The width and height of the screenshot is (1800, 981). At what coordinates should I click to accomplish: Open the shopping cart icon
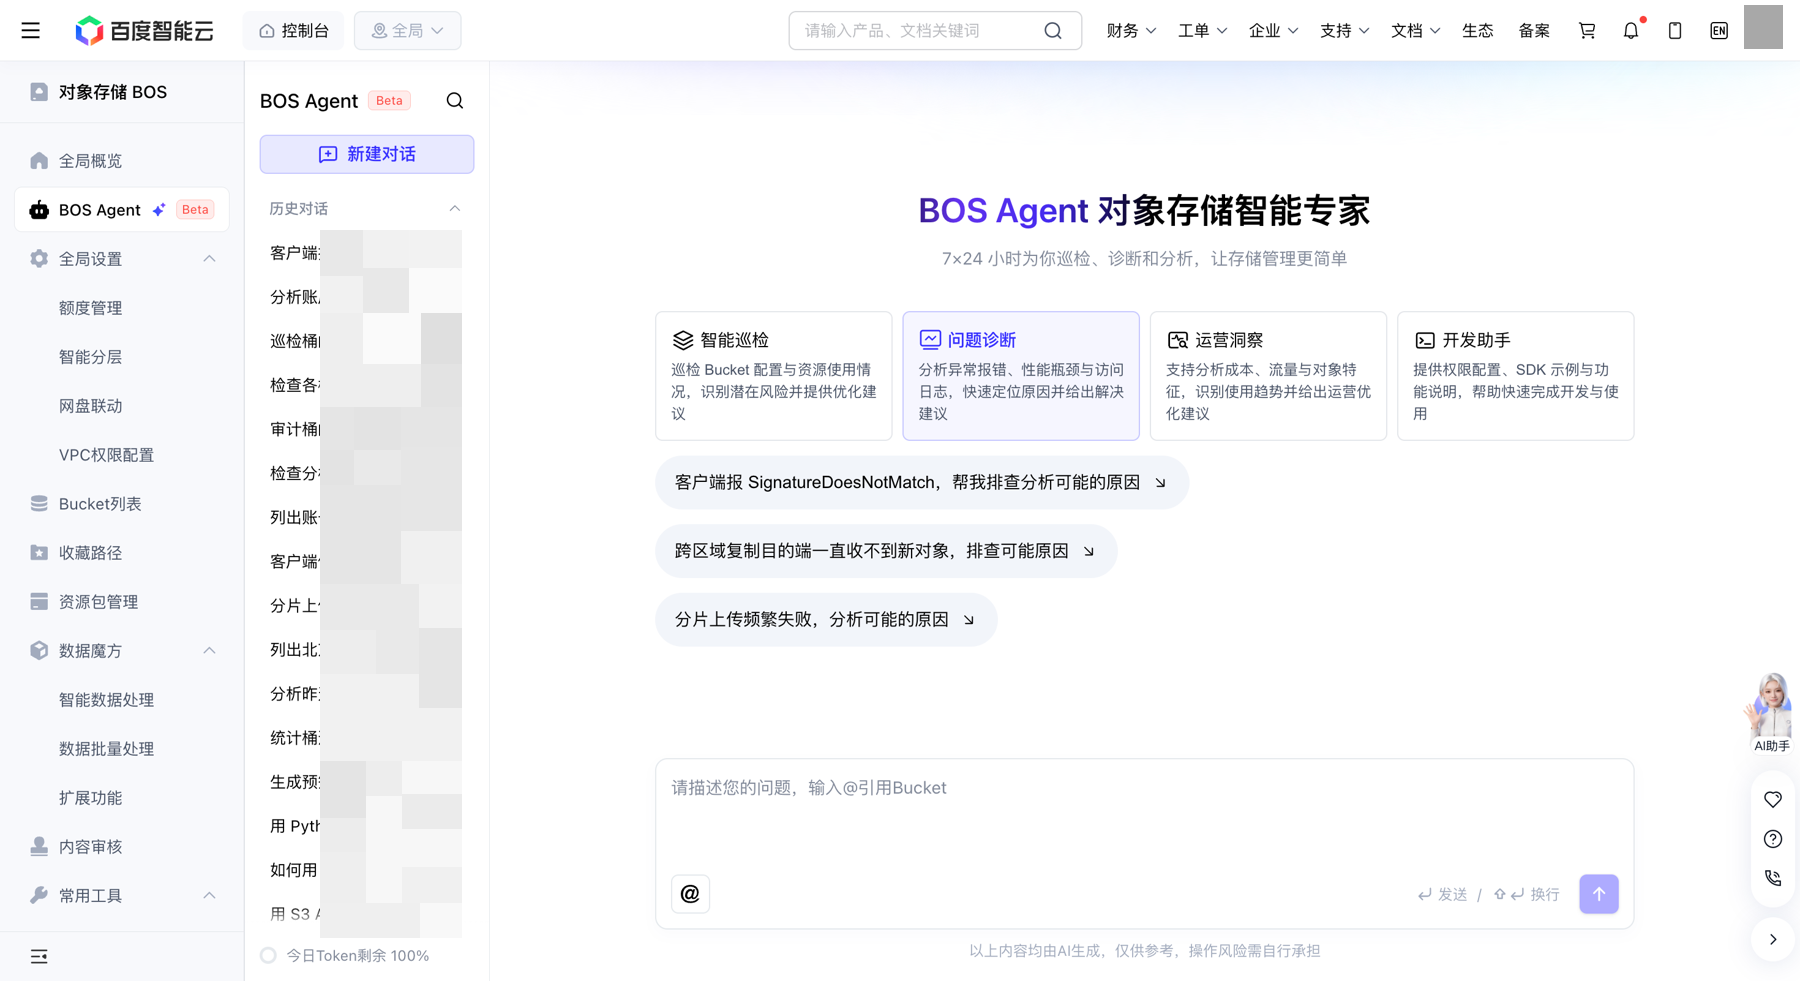(x=1587, y=31)
